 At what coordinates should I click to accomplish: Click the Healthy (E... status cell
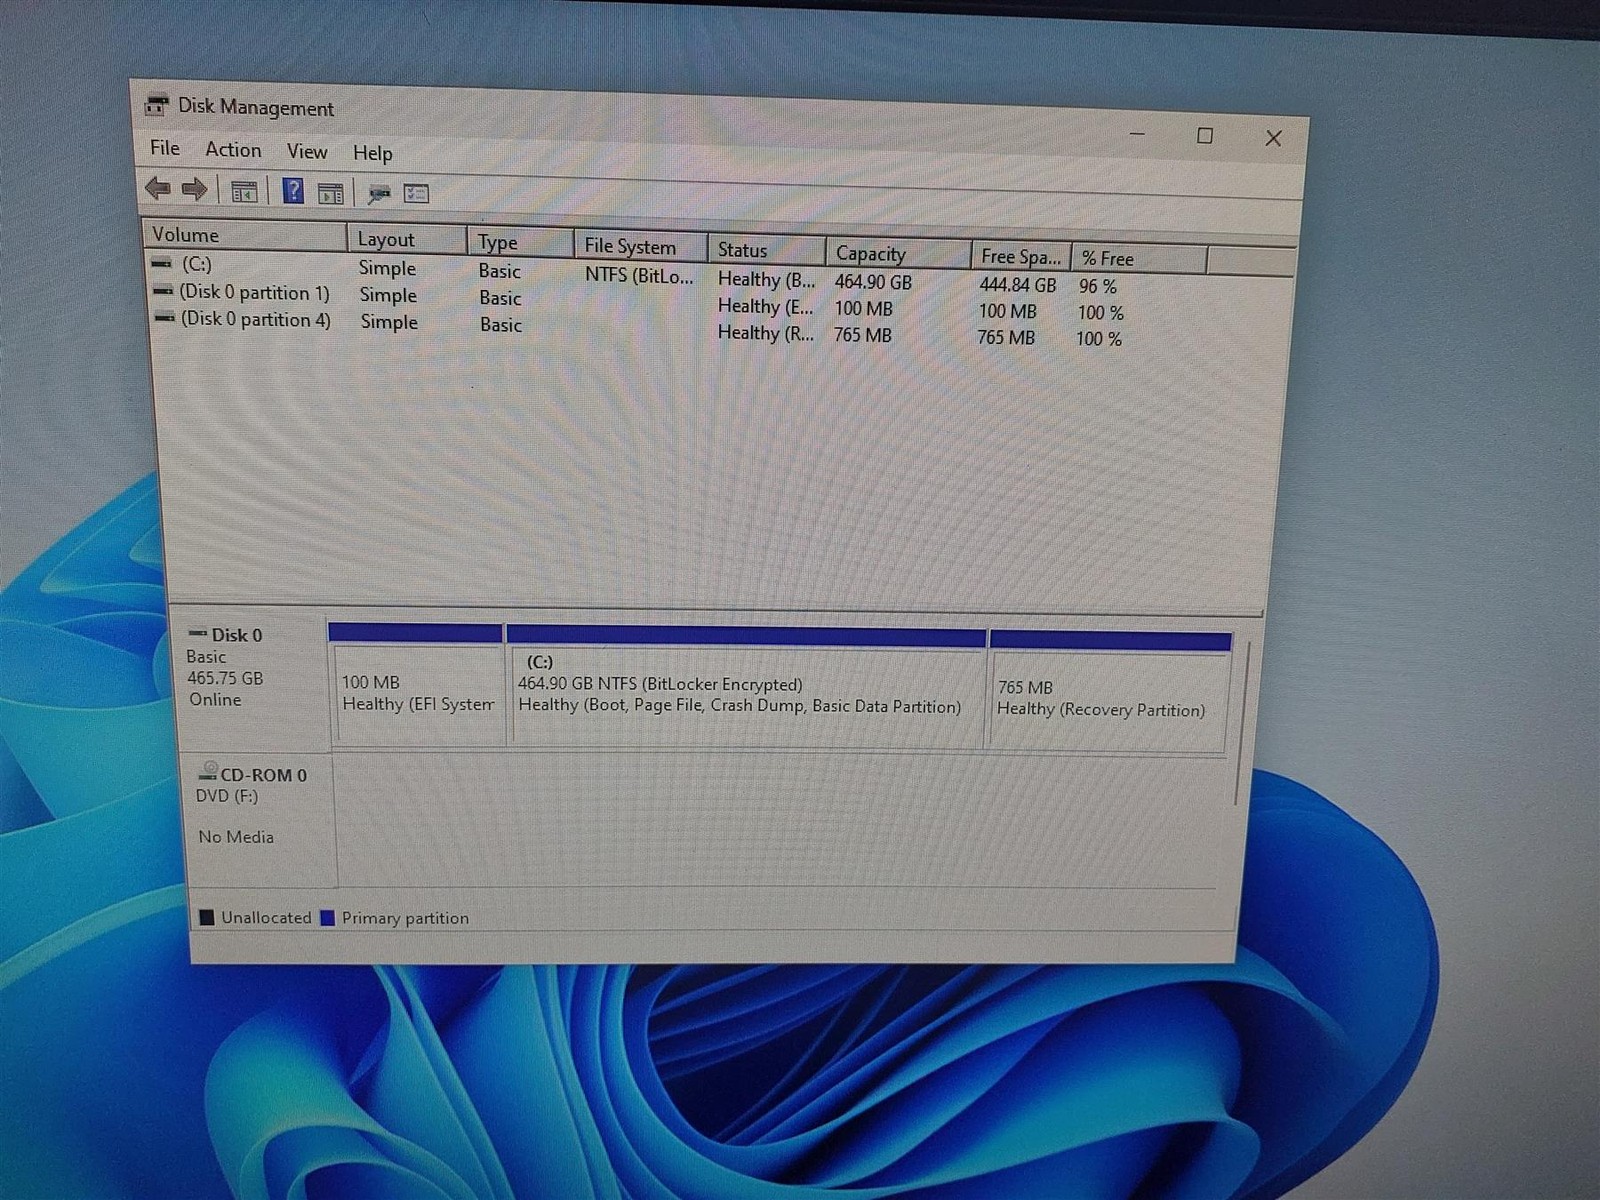pyautogui.click(x=765, y=306)
